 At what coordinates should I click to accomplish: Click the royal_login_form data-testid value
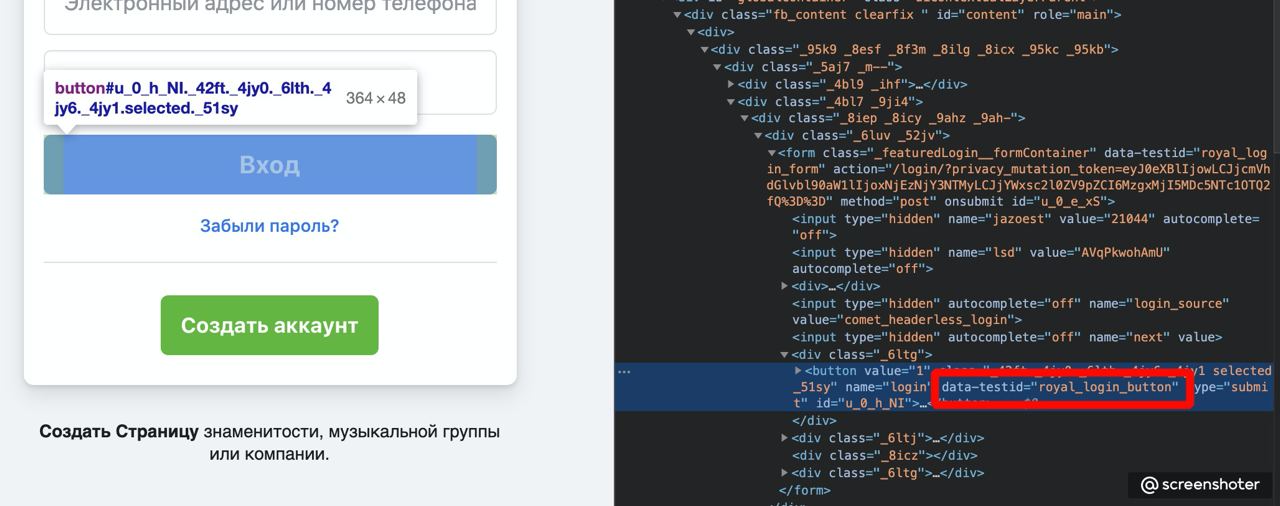click(x=1018, y=161)
